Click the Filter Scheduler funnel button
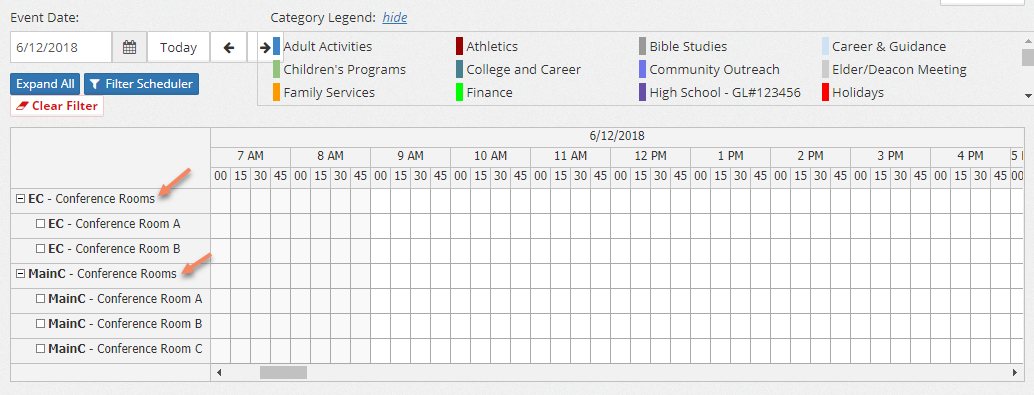1034x395 pixels. click(x=141, y=84)
